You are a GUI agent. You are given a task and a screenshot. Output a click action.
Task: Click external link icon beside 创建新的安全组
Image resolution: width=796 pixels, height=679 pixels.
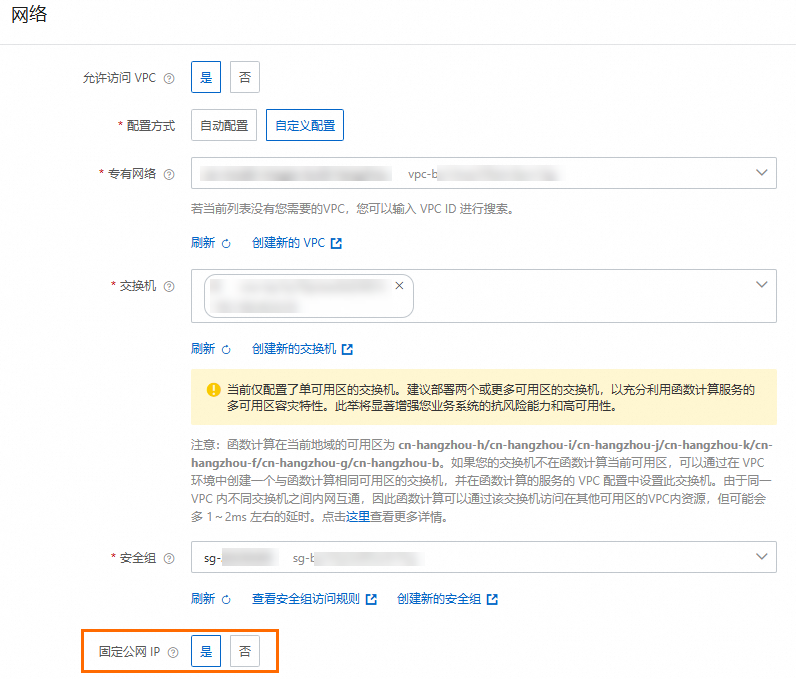pyautogui.click(x=492, y=600)
